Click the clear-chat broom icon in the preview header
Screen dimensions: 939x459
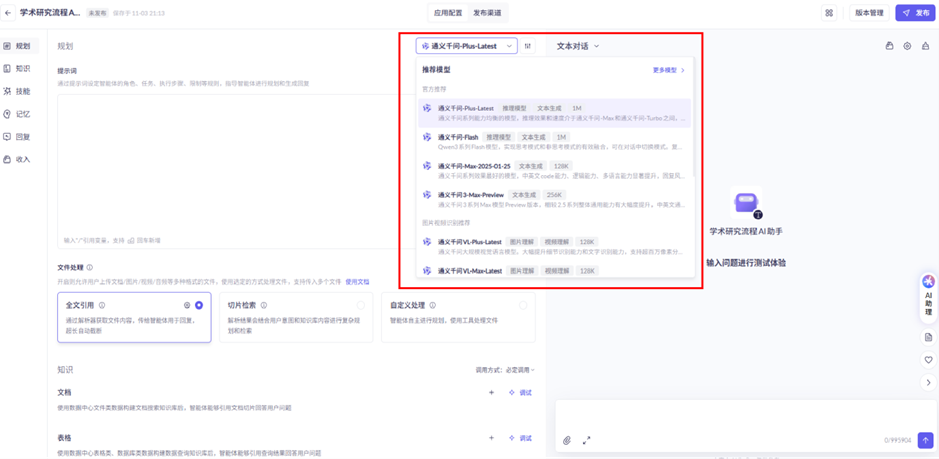click(925, 46)
